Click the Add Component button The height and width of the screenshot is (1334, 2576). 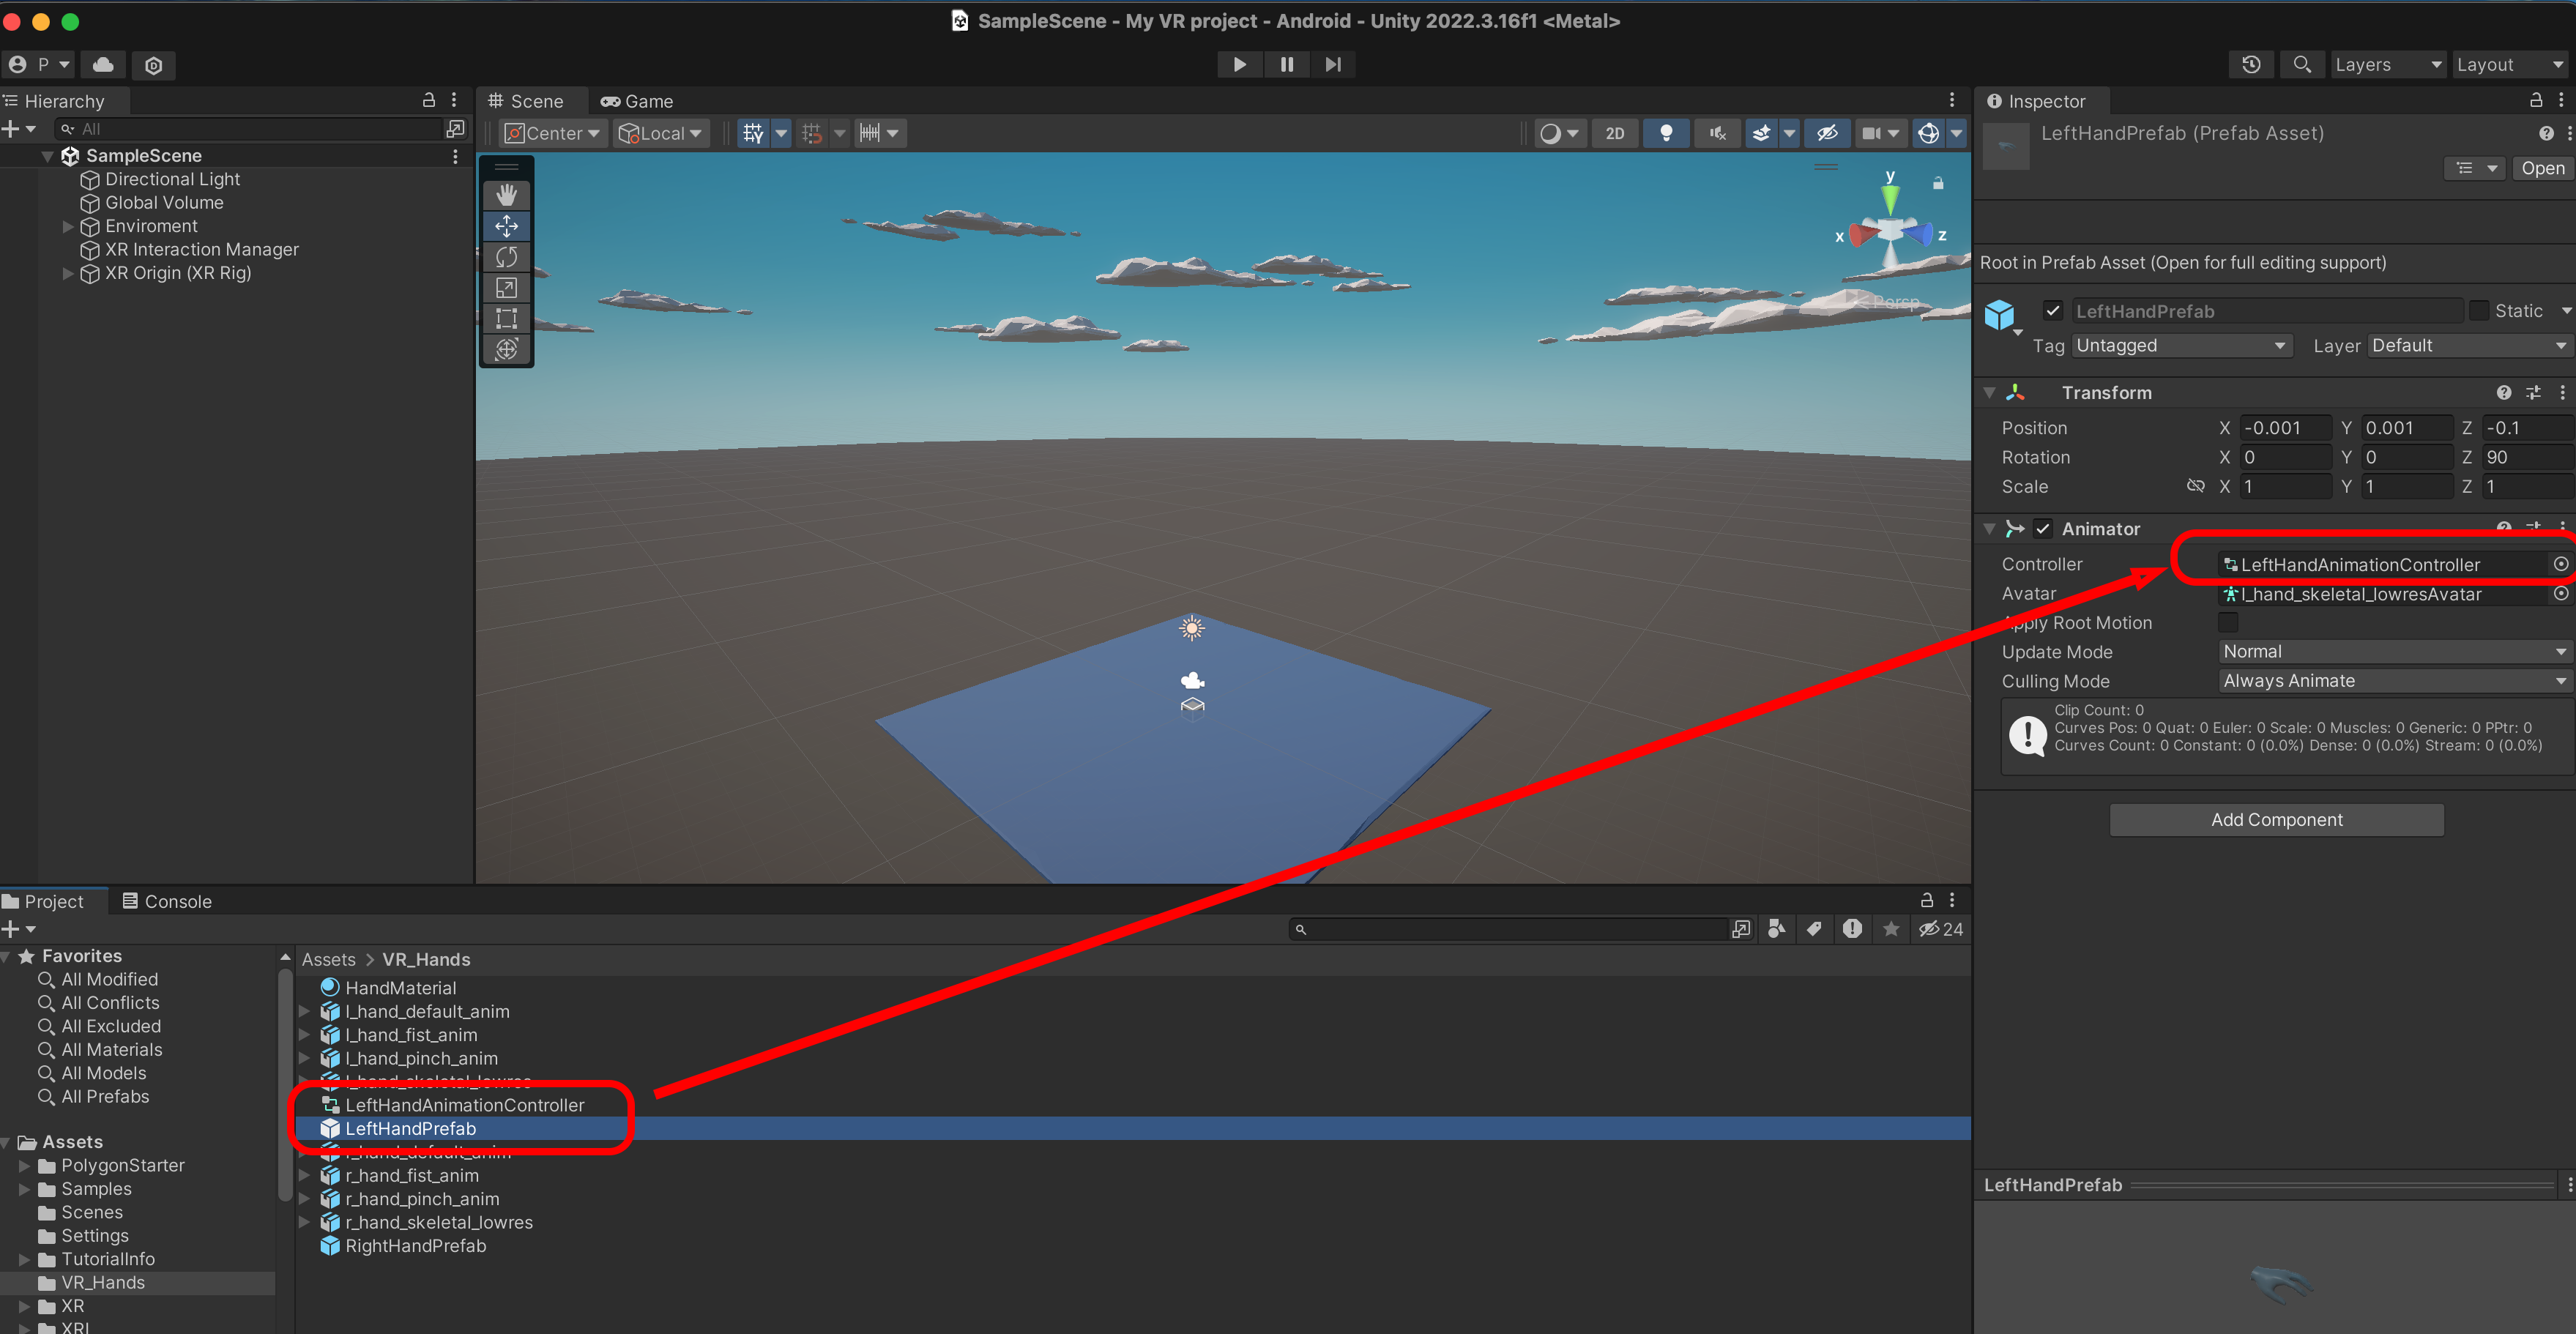[x=2276, y=820]
